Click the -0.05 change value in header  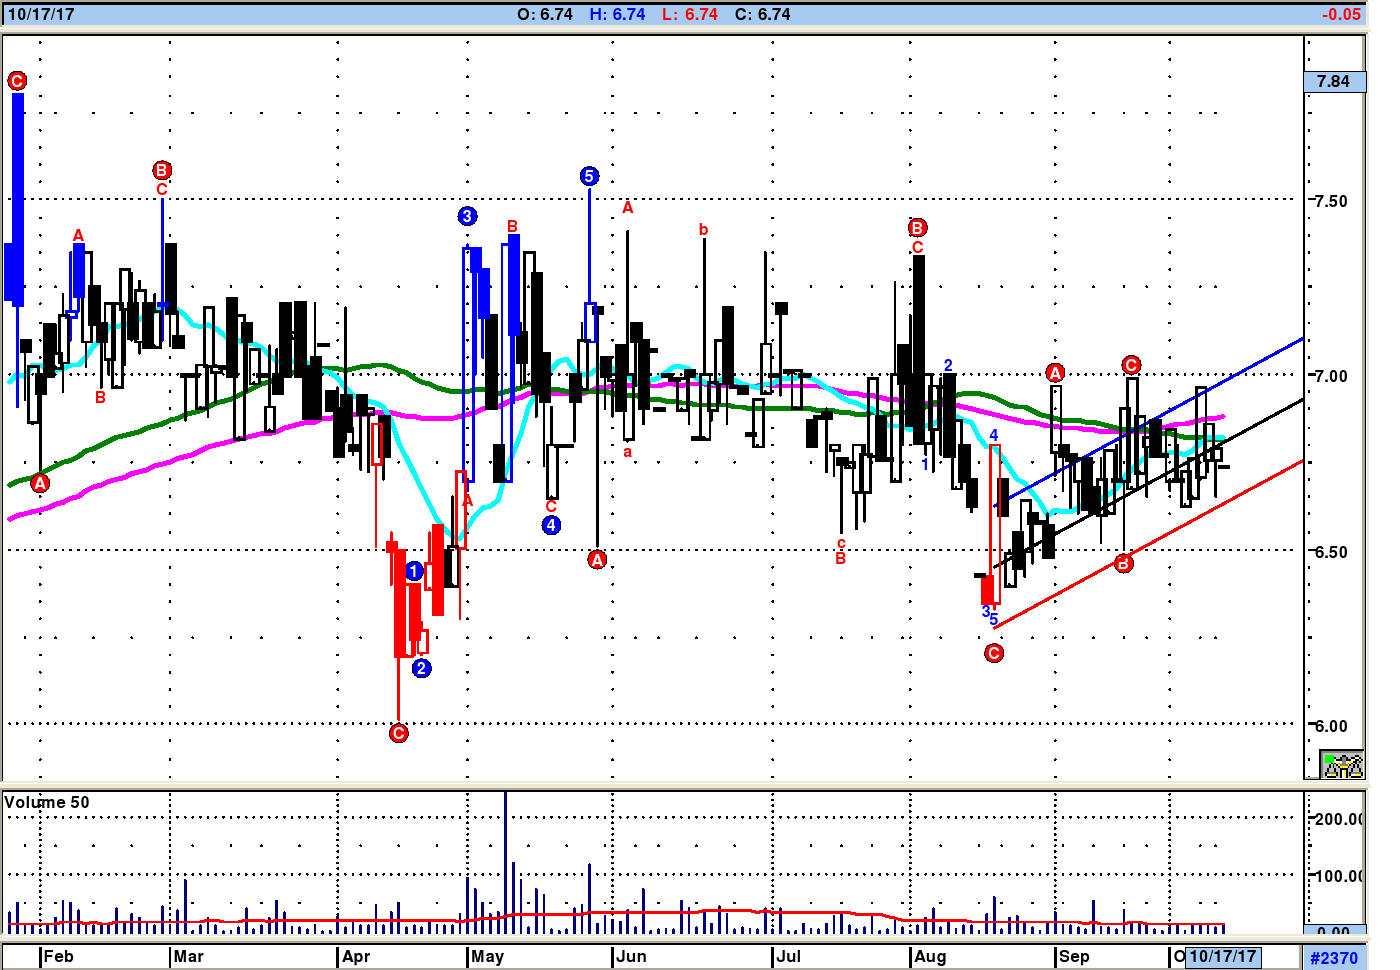coord(1341,14)
